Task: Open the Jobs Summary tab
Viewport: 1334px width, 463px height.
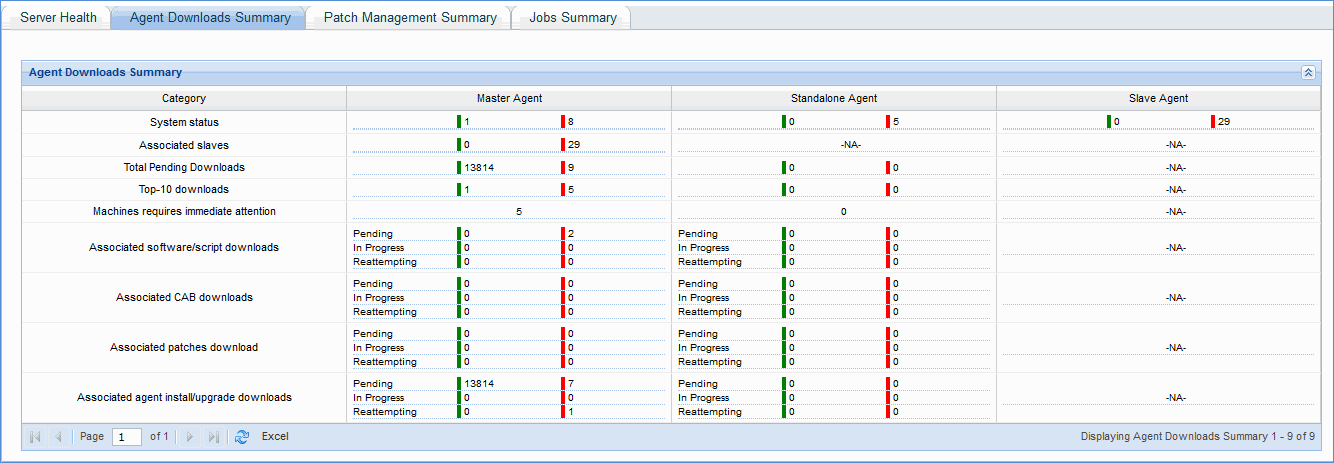Action: click(x=572, y=17)
